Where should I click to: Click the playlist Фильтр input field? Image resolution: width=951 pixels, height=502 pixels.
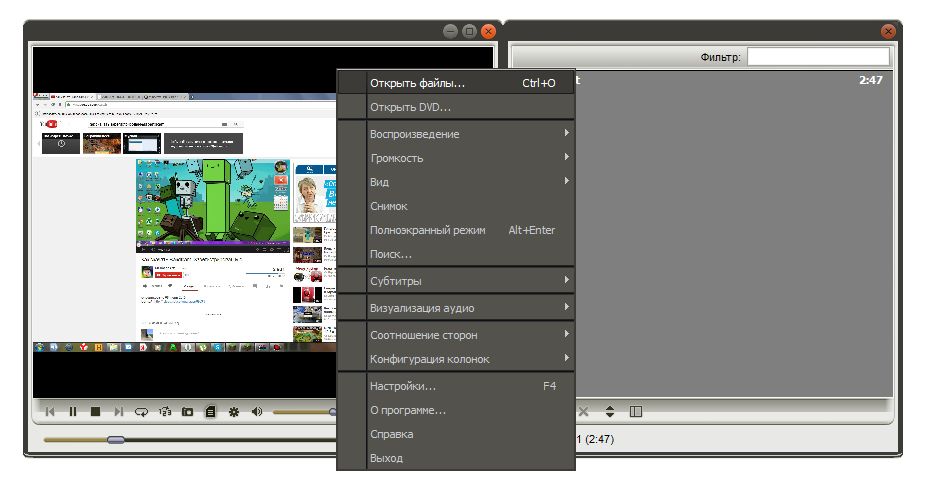pos(818,57)
